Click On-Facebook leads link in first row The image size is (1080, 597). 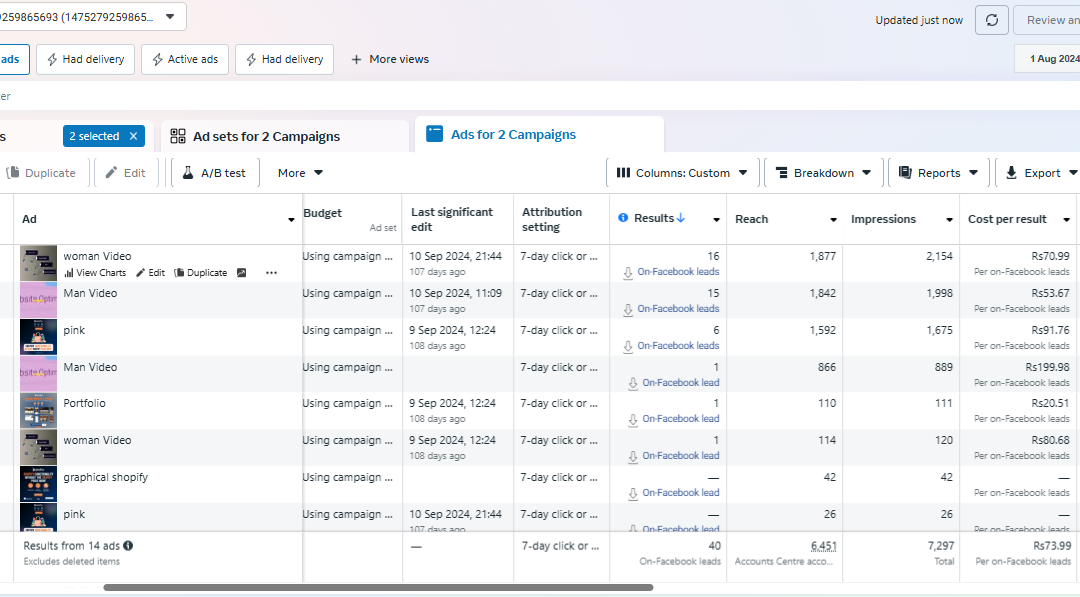678,271
